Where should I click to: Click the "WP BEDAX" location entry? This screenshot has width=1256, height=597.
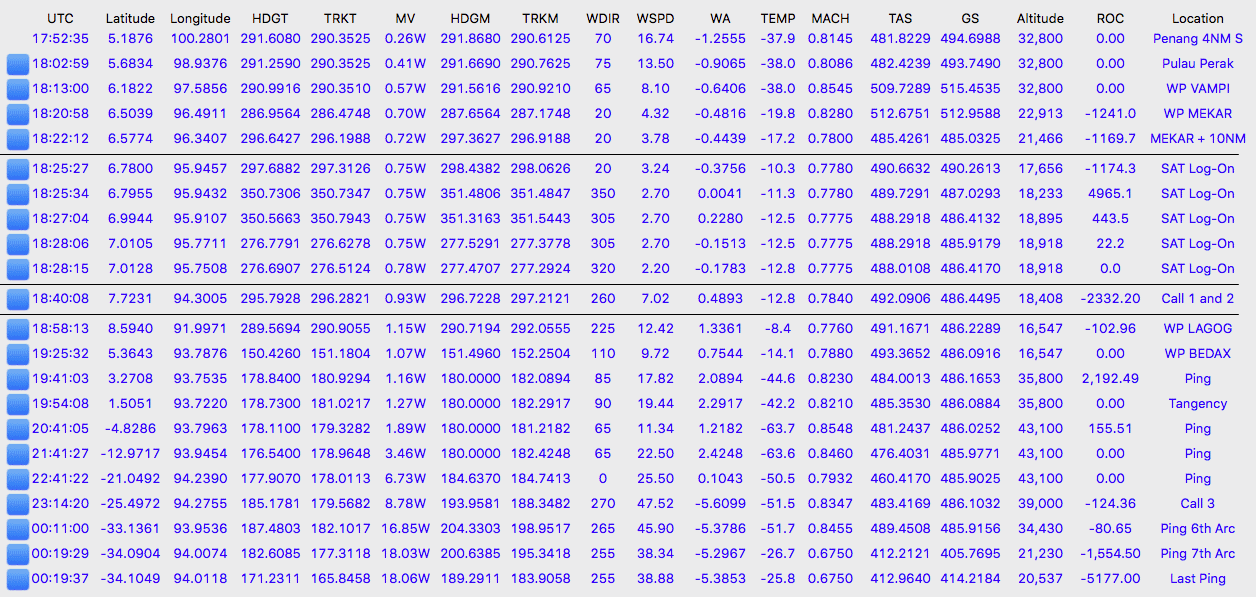click(1198, 354)
